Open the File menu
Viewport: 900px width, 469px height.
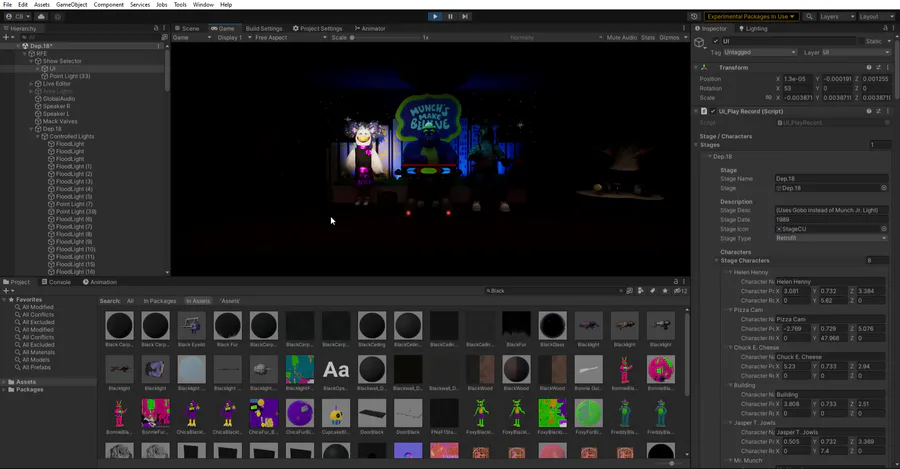[x=7, y=5]
